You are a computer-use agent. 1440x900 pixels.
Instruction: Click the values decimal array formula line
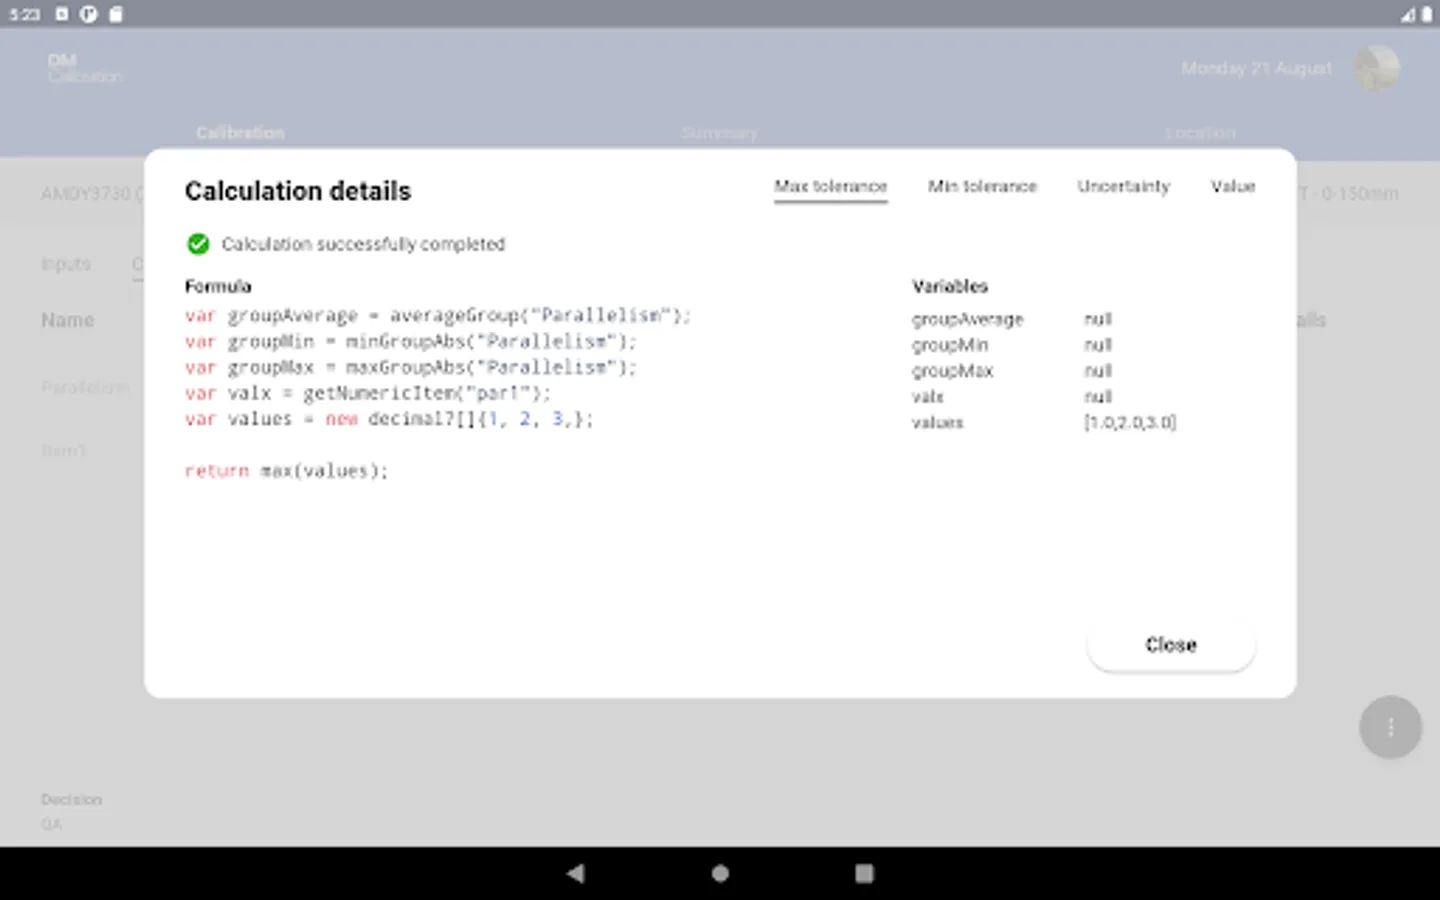[x=389, y=420]
